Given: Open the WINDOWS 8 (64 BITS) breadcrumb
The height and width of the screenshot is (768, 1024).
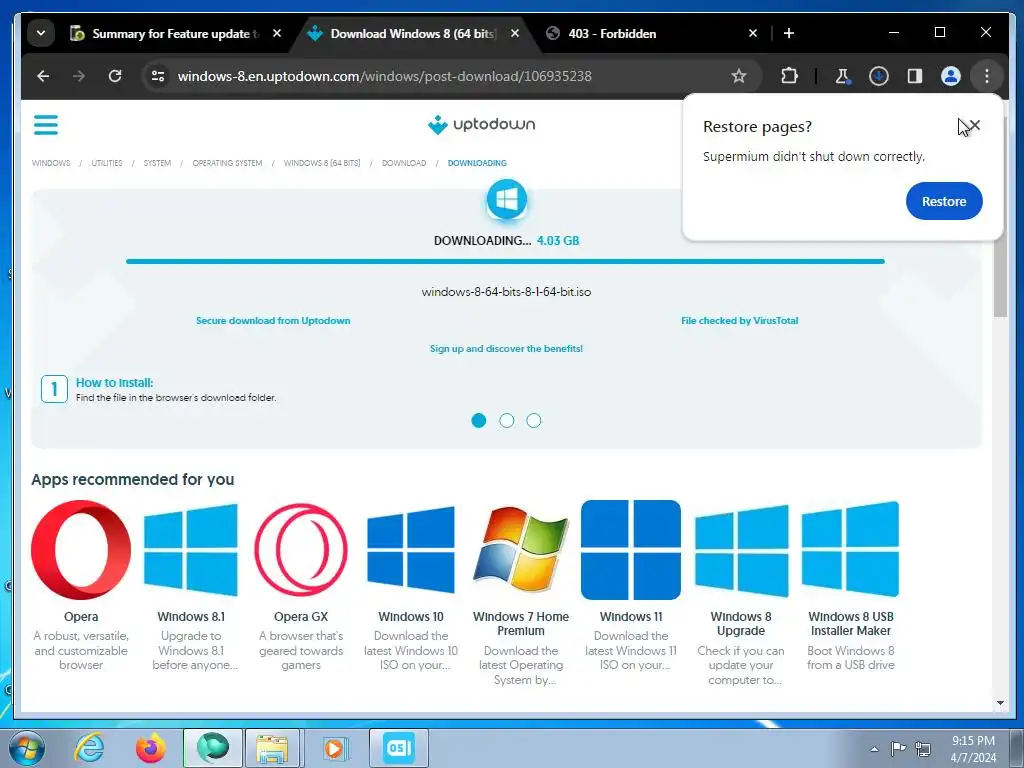Looking at the screenshot, I should pos(322,163).
